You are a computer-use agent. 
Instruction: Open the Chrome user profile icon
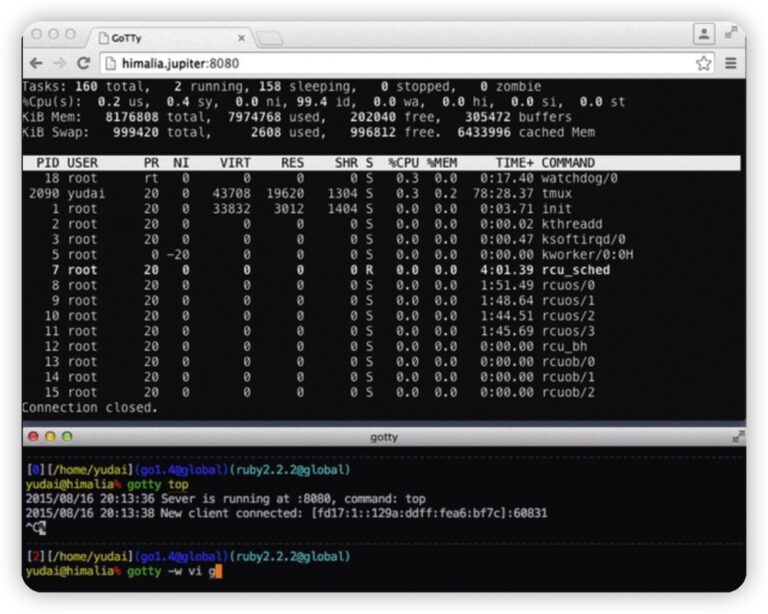pos(705,33)
